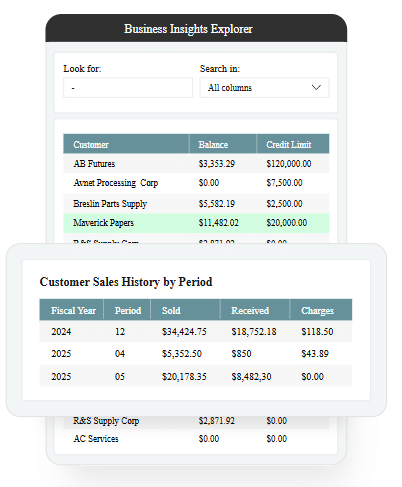Select the AB Futures customer row
402x487 pixels.
pos(196,164)
